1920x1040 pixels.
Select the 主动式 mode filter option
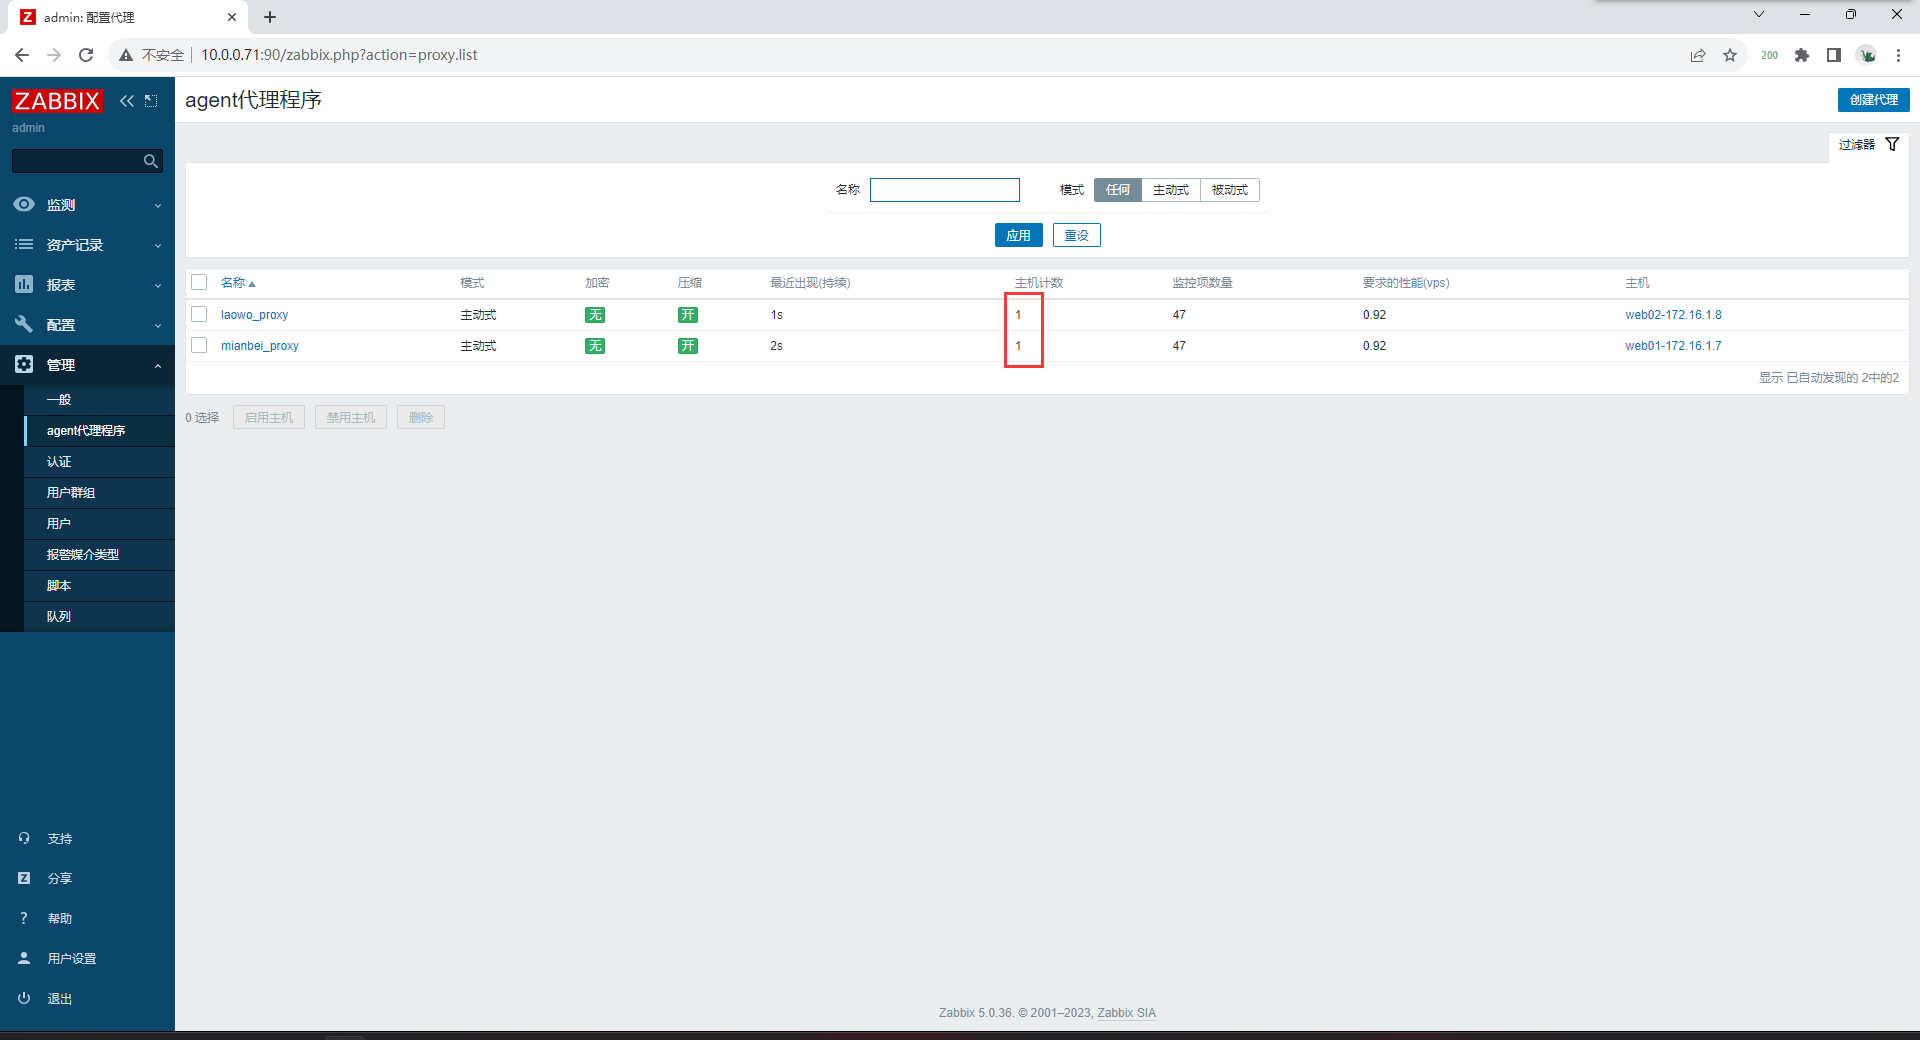click(x=1170, y=190)
